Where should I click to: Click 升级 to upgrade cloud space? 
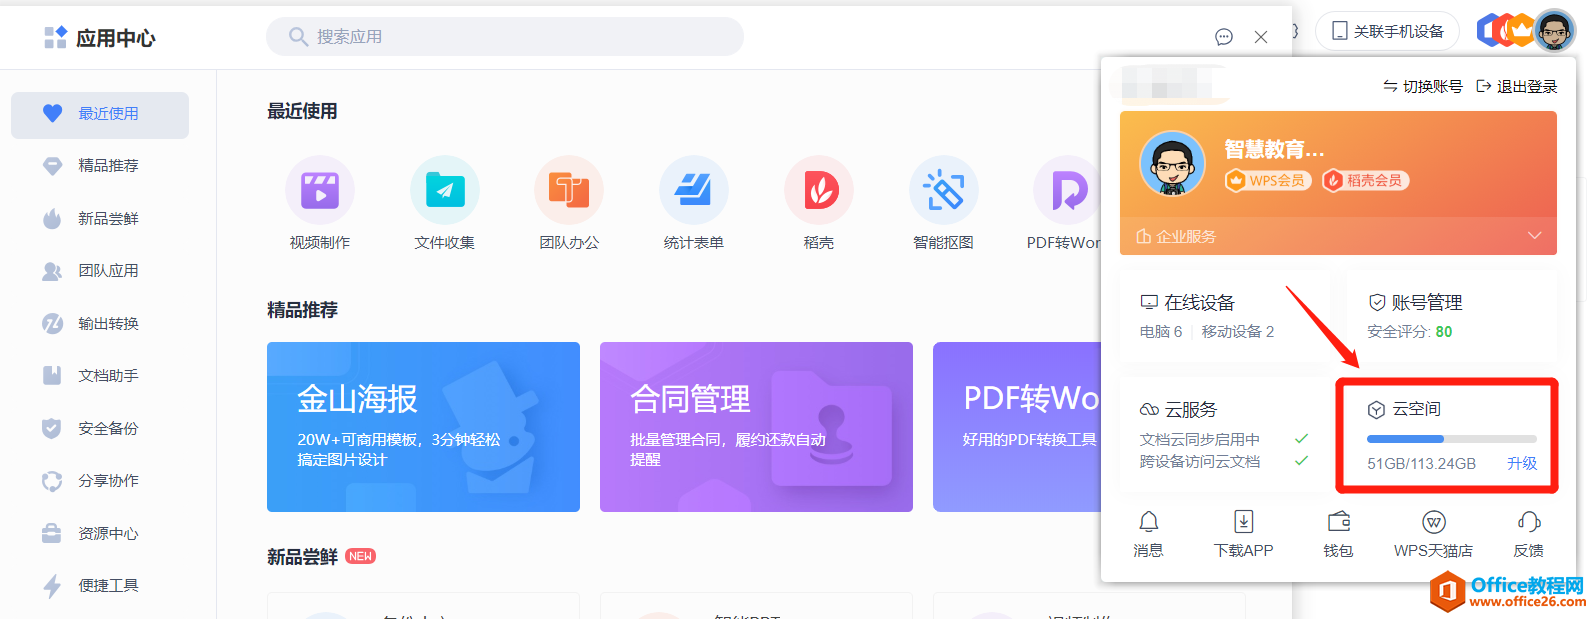tap(1522, 464)
